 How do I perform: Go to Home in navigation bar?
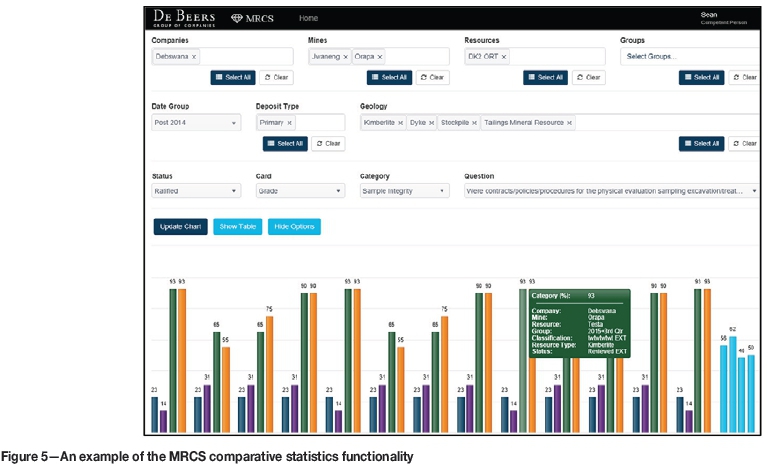click(309, 19)
